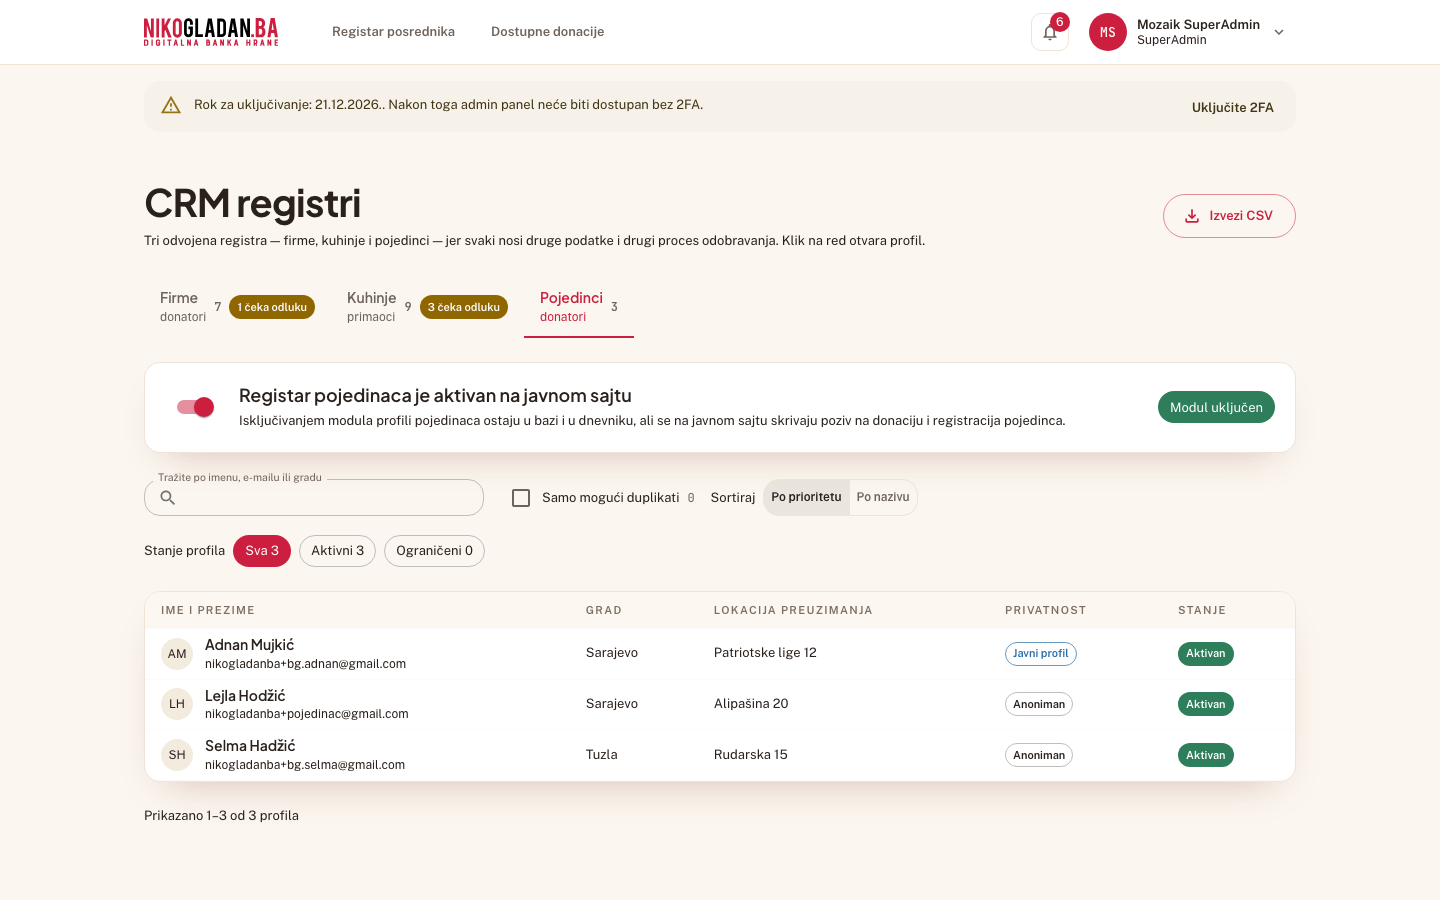Focus the search by name, e-mail or city field
This screenshot has width=1440, height=900.
(x=314, y=497)
